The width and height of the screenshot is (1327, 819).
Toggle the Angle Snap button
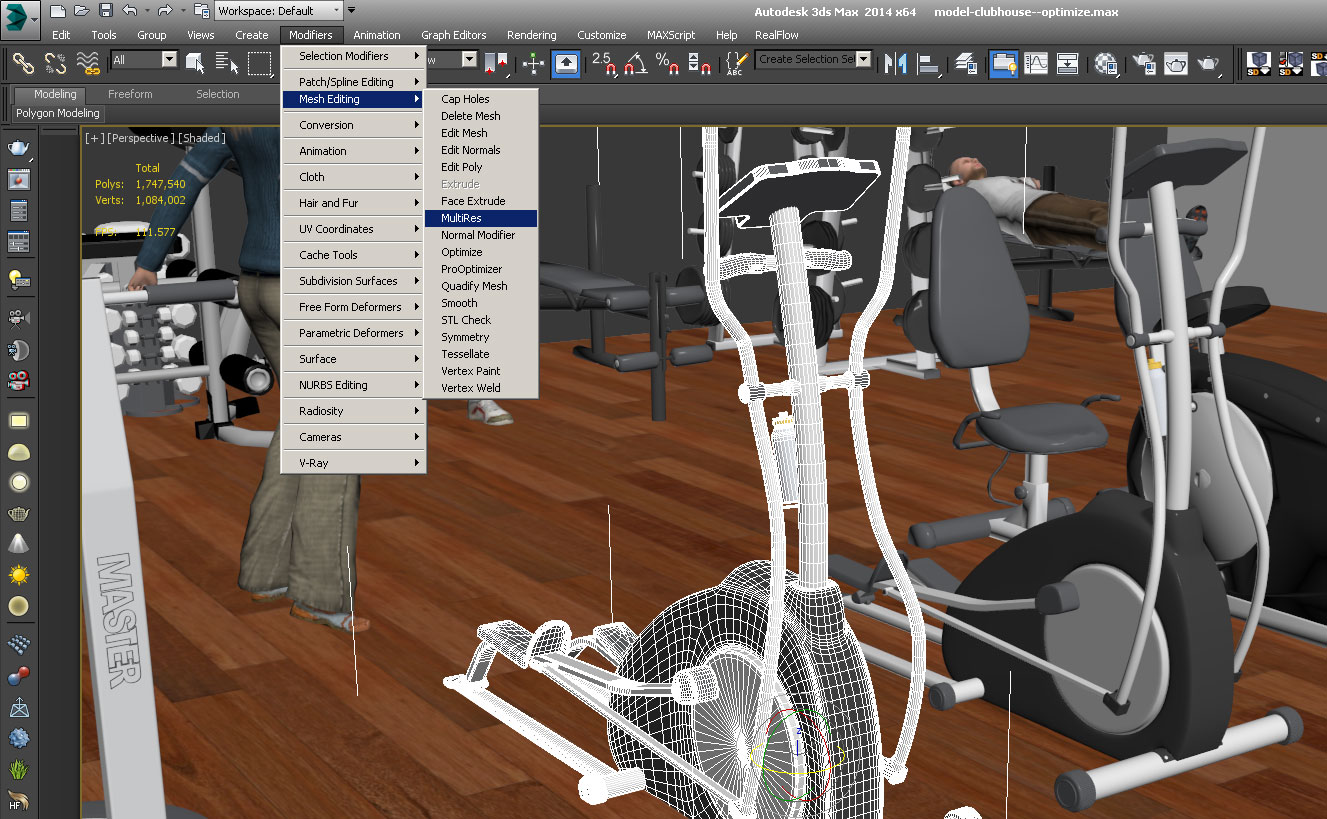pyautogui.click(x=635, y=62)
